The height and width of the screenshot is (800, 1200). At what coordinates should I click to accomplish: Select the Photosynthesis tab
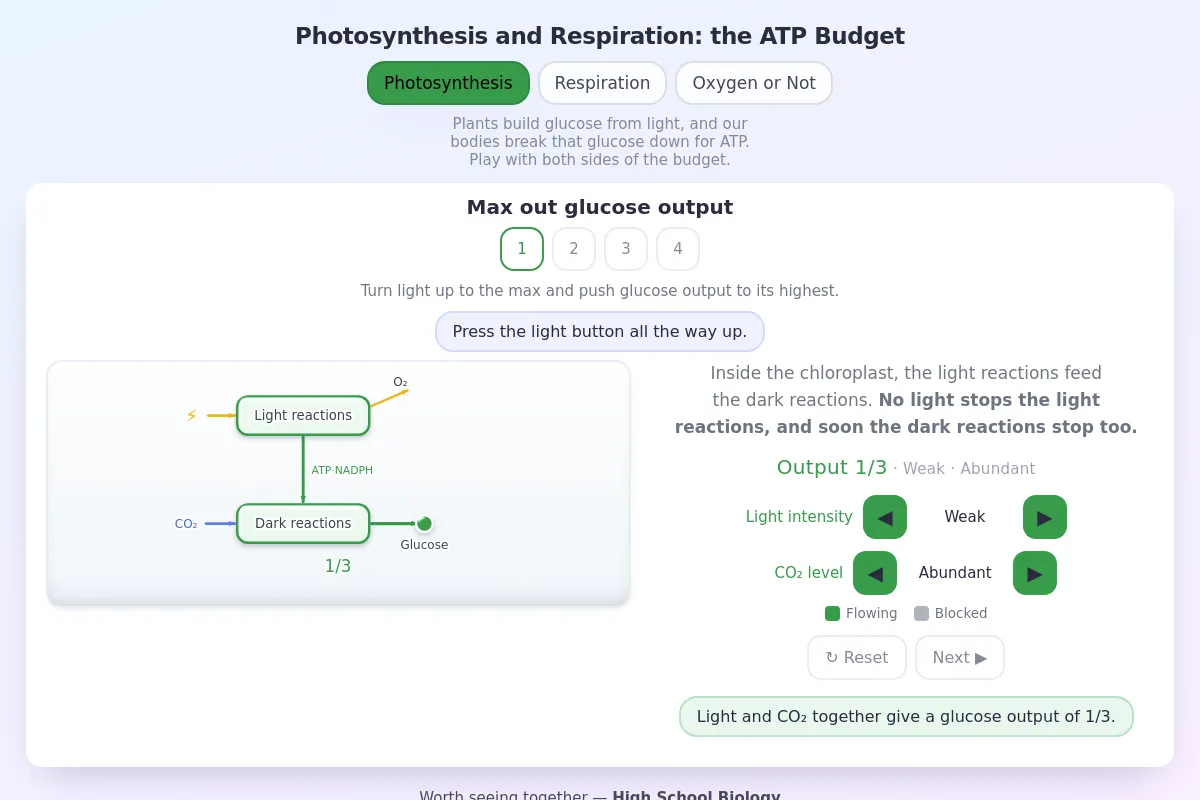click(448, 83)
